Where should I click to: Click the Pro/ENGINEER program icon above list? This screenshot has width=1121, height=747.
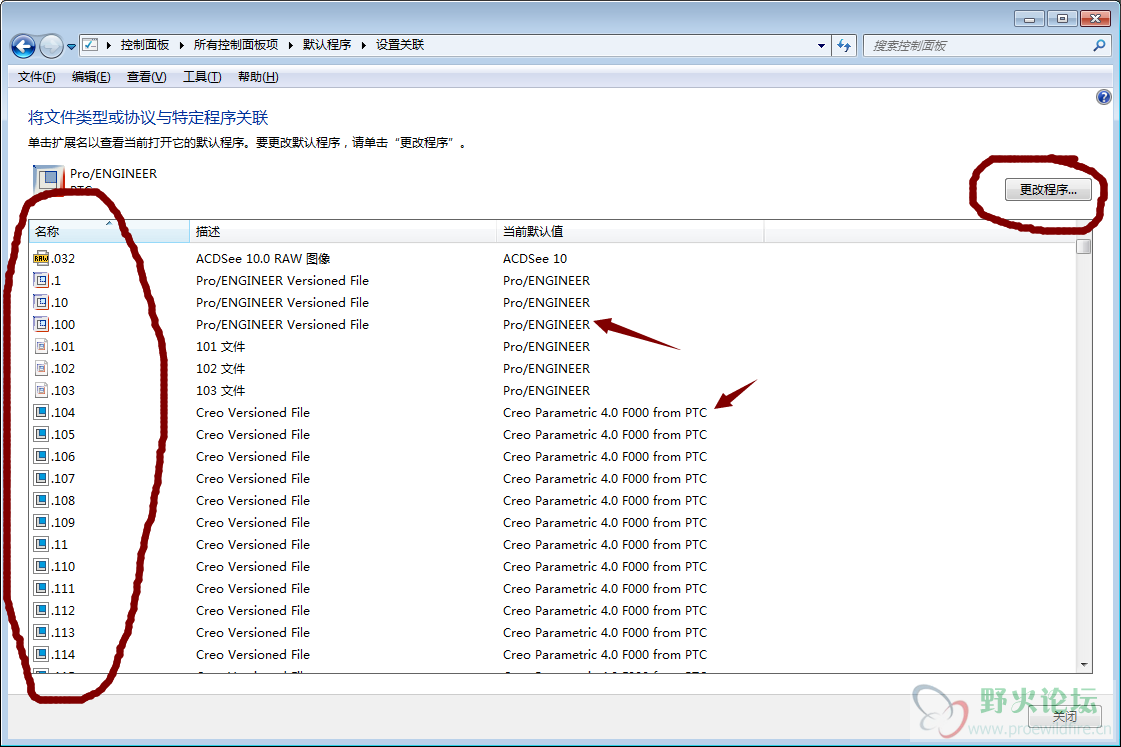click(48, 179)
